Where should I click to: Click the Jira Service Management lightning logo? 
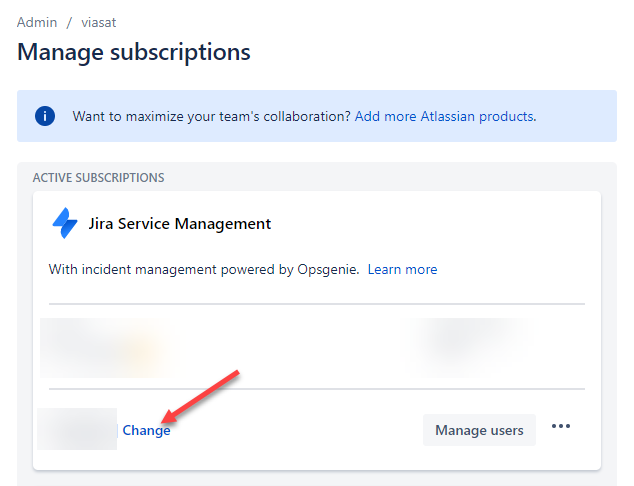coord(65,223)
